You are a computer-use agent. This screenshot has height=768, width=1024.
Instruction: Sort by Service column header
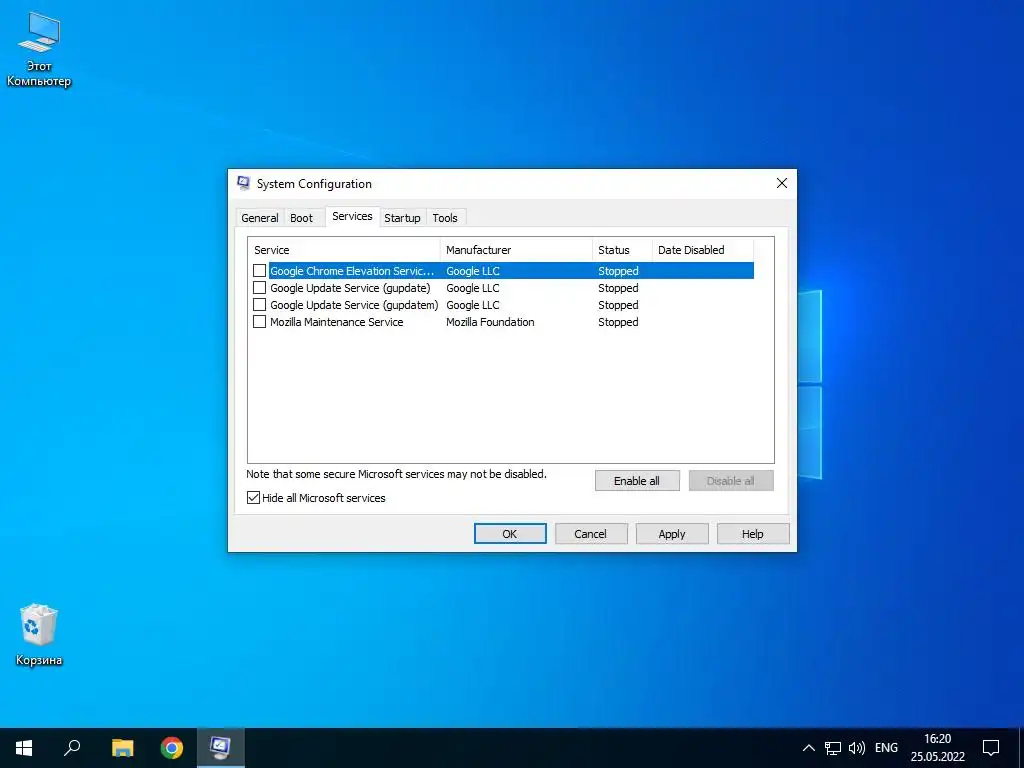coord(344,250)
